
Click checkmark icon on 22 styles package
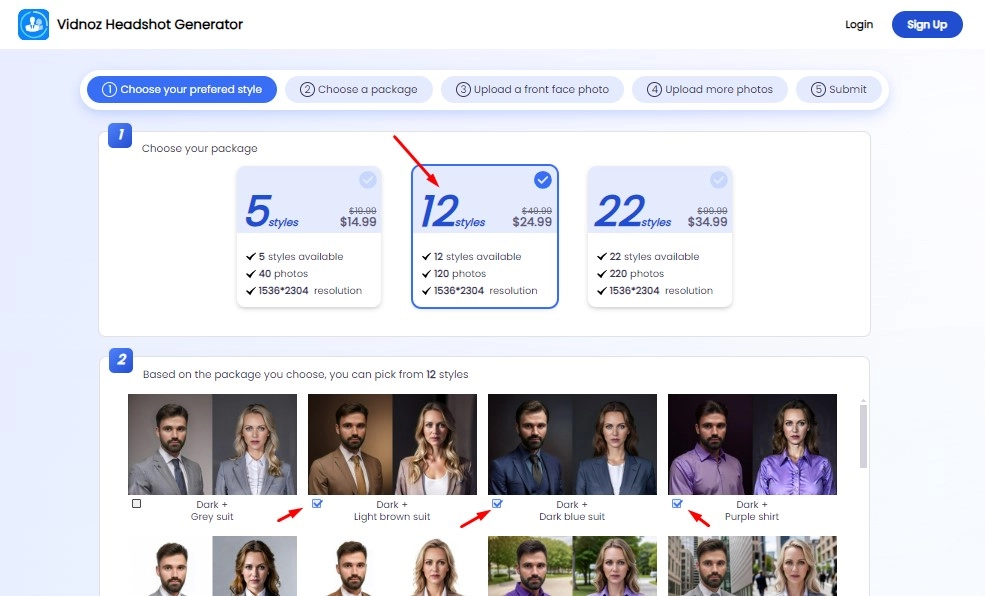tap(718, 180)
